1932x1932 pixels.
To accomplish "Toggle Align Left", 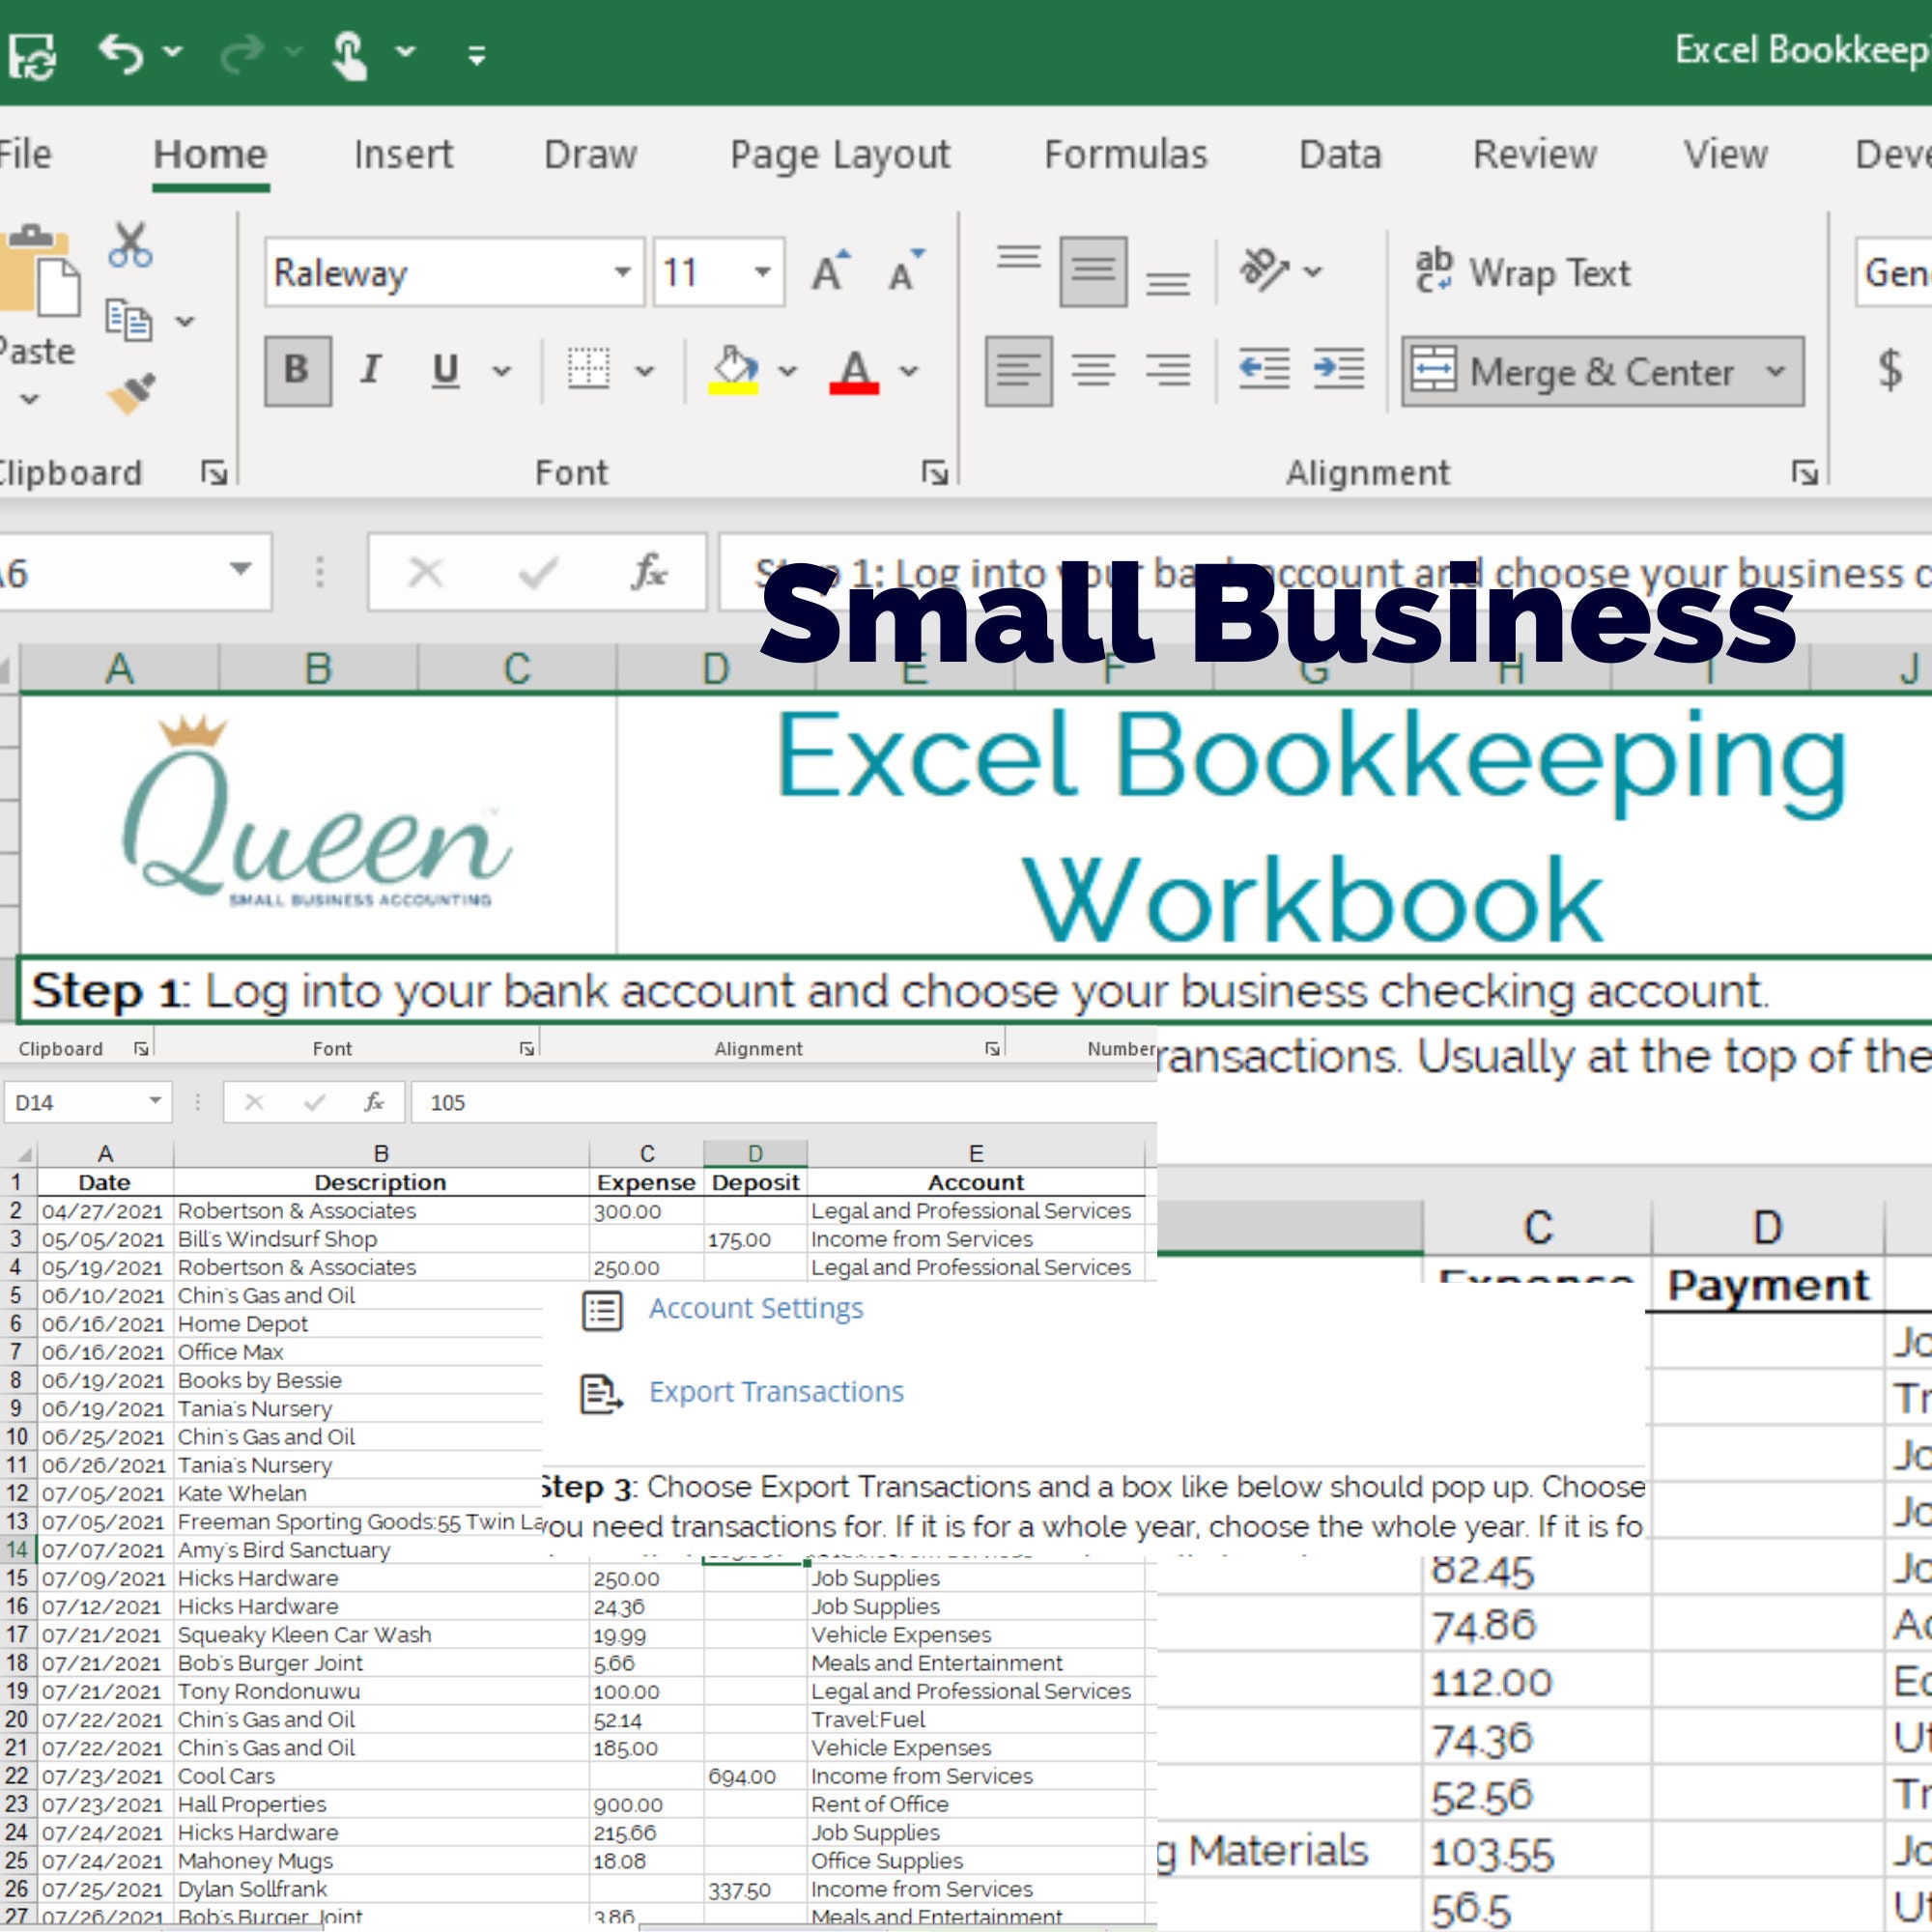I will (1018, 371).
